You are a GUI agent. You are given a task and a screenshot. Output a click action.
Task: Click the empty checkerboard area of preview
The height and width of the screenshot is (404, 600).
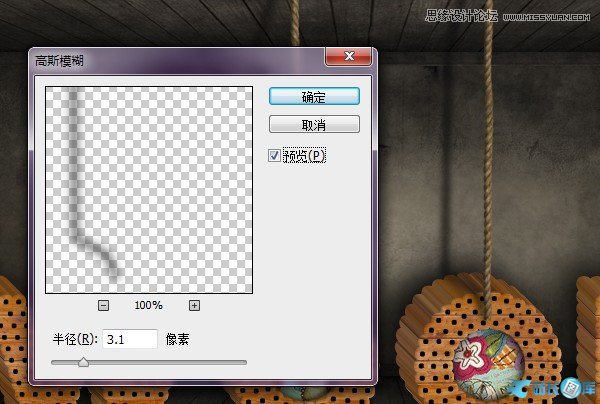tap(180, 180)
